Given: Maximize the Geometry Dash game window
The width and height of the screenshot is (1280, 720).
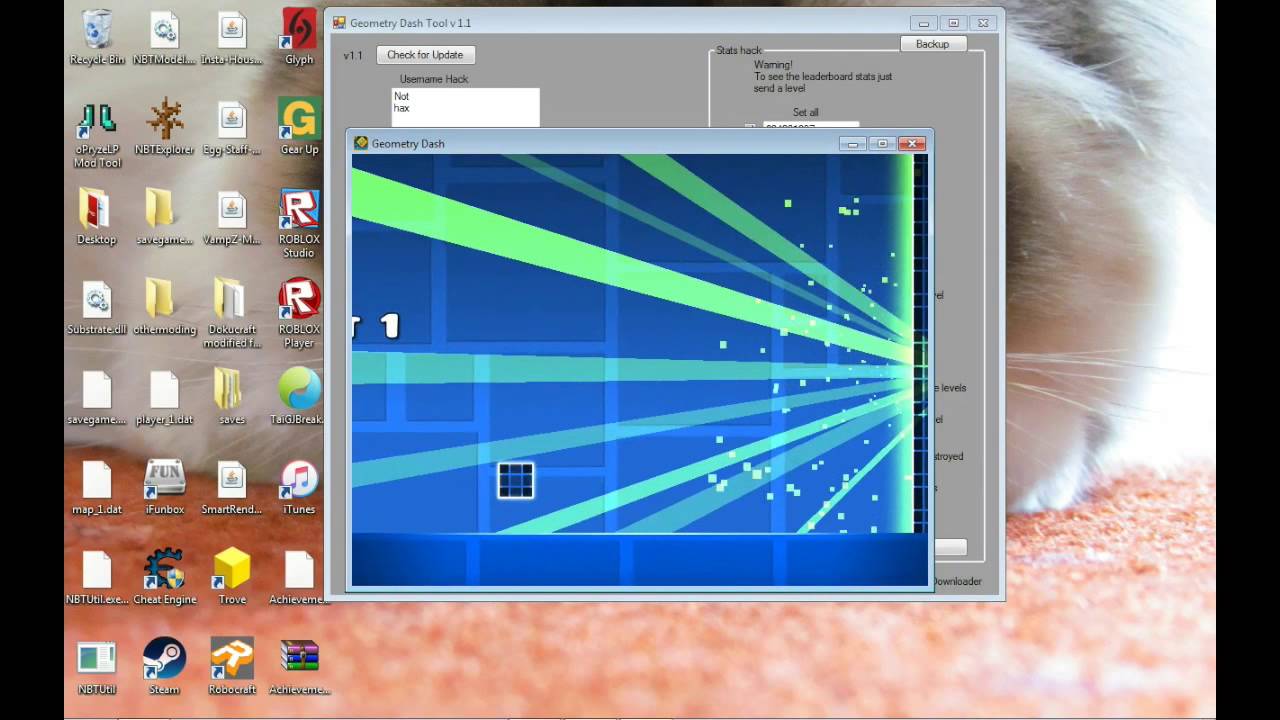Looking at the screenshot, I should coord(882,144).
